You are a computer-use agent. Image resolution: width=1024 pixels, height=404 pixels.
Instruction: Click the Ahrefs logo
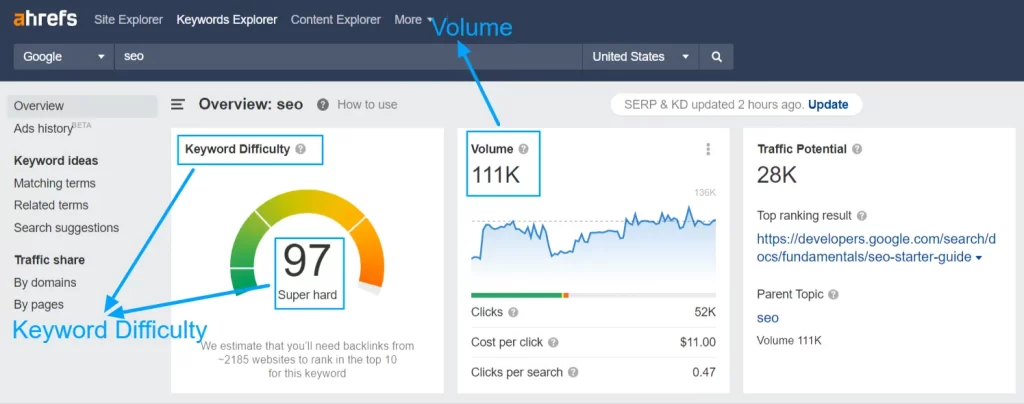(45, 19)
